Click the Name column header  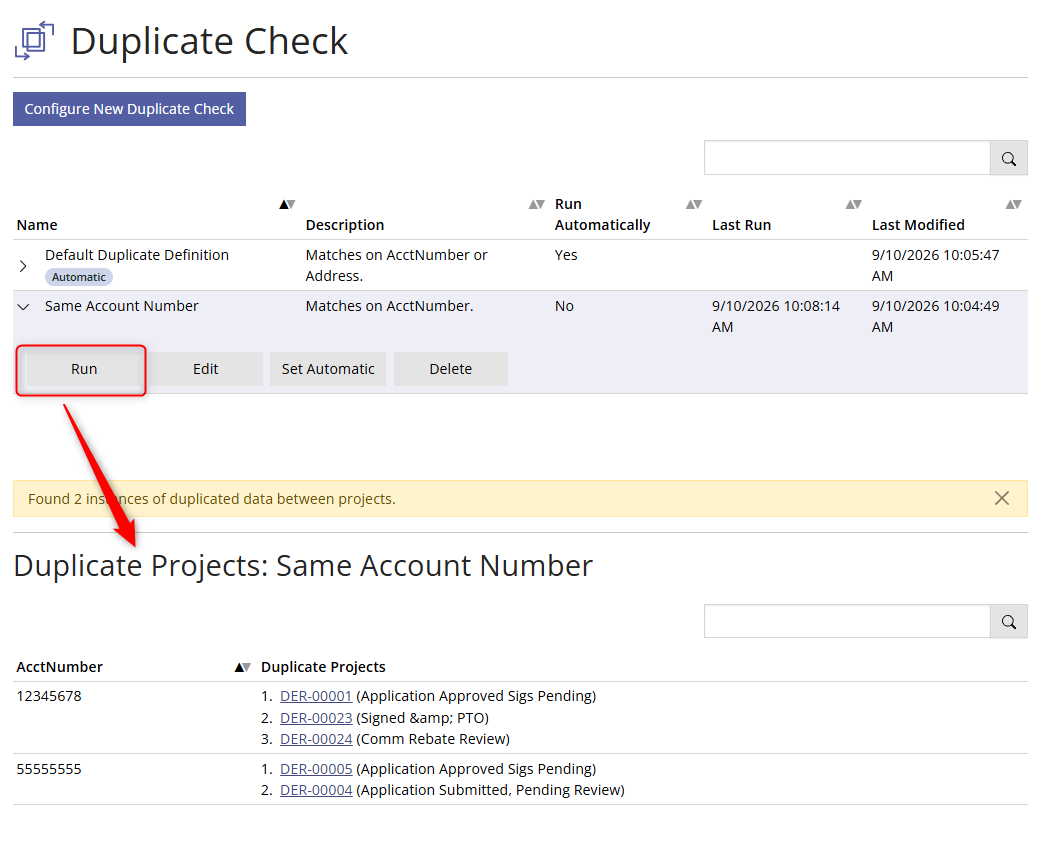(37, 225)
